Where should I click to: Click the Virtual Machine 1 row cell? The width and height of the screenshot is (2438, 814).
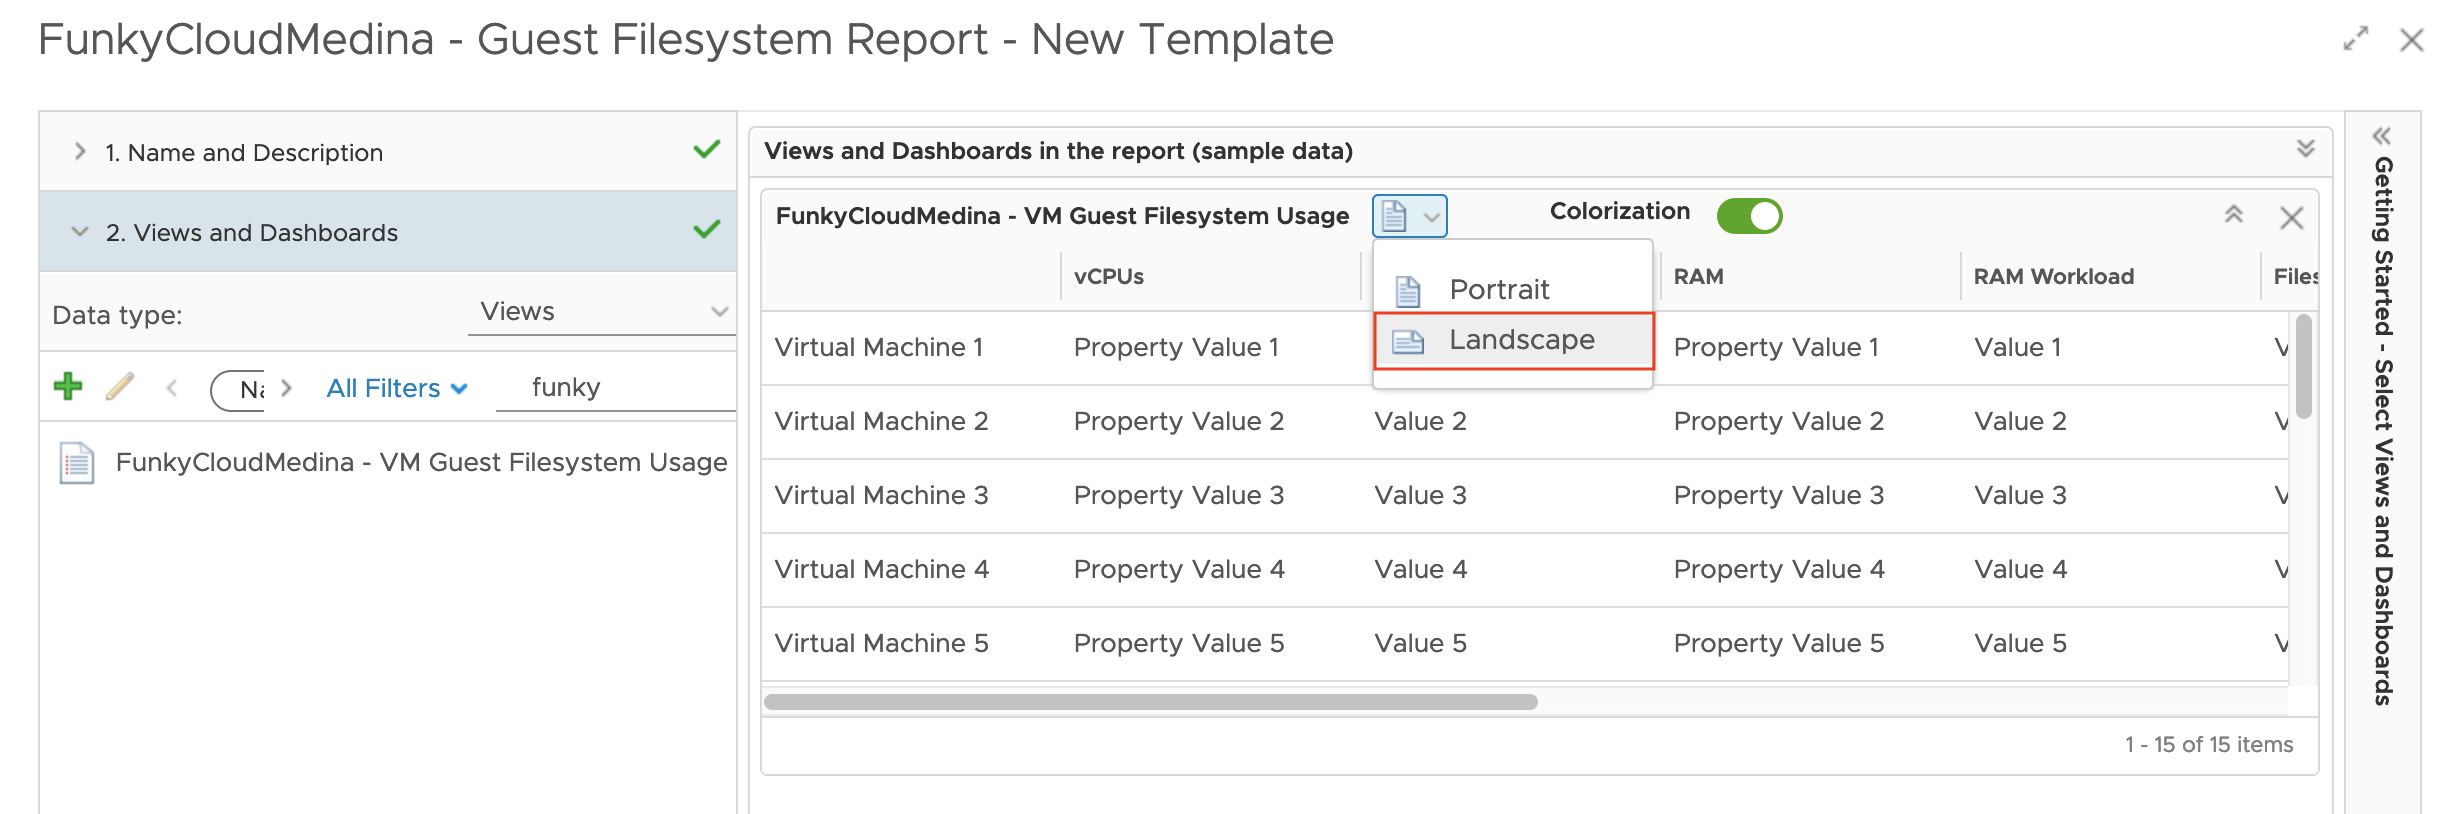point(880,348)
